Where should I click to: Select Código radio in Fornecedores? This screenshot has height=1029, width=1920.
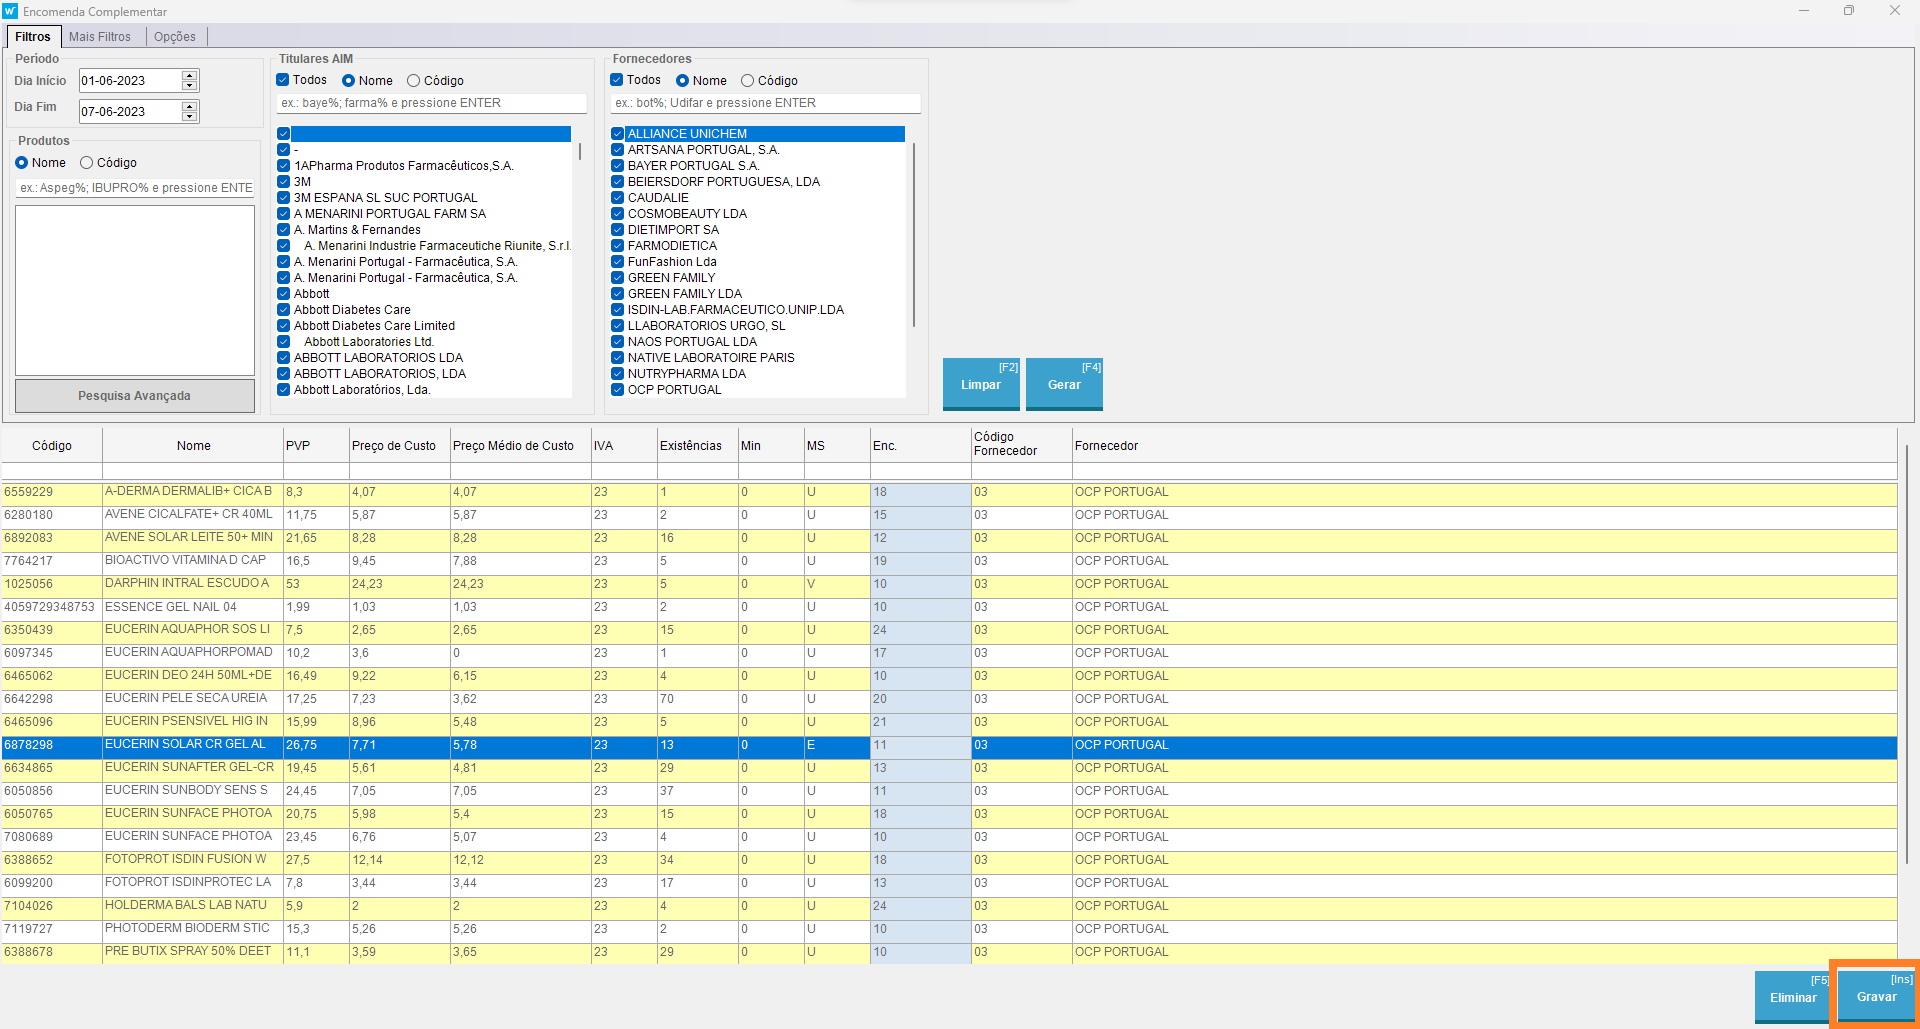(747, 81)
